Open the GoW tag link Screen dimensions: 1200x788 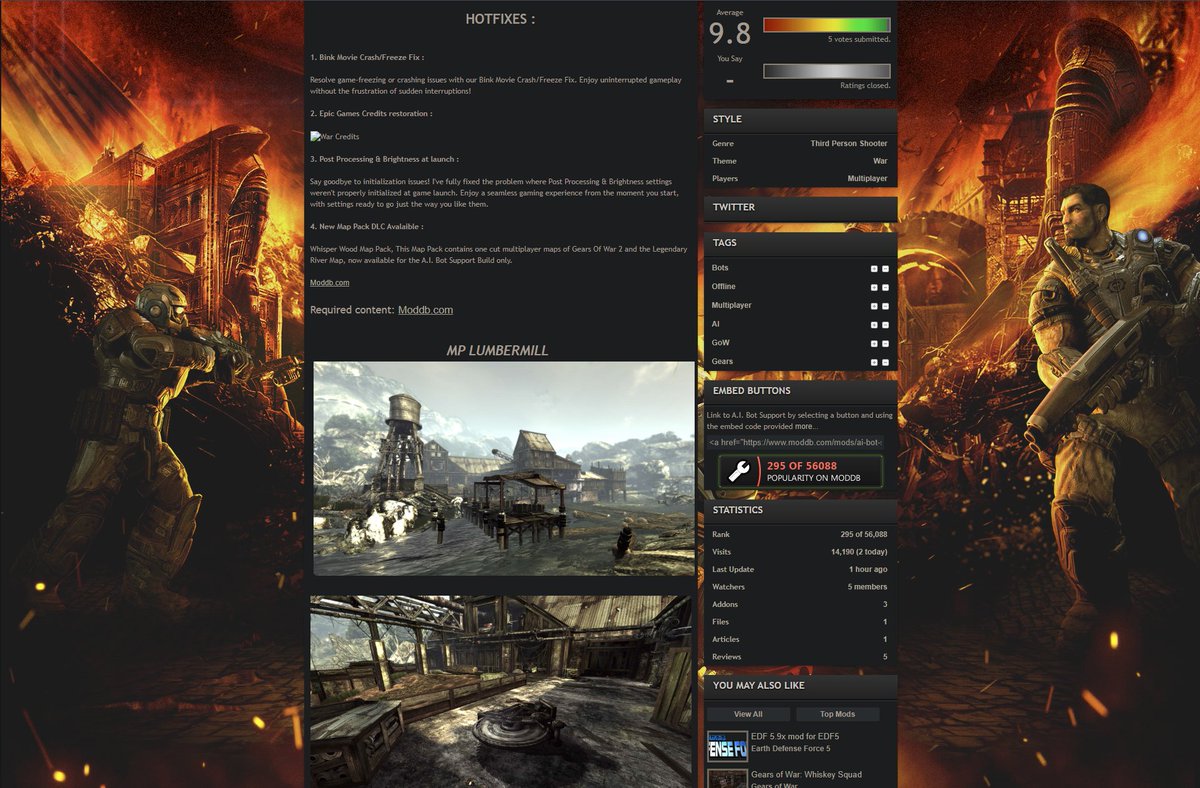click(720, 343)
